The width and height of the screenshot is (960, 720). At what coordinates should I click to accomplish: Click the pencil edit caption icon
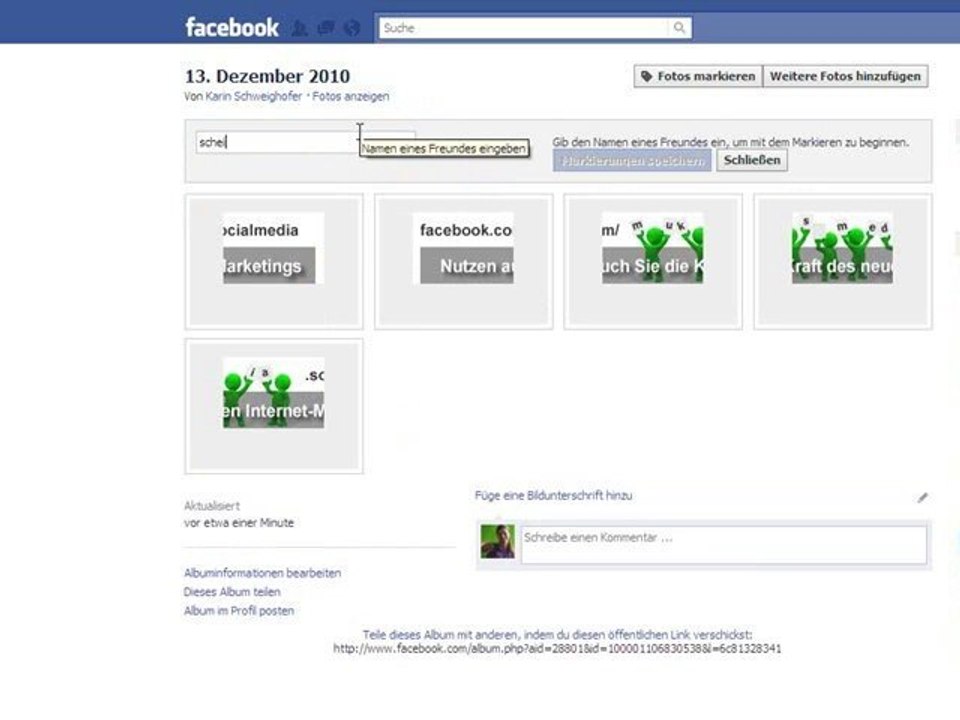coord(923,498)
